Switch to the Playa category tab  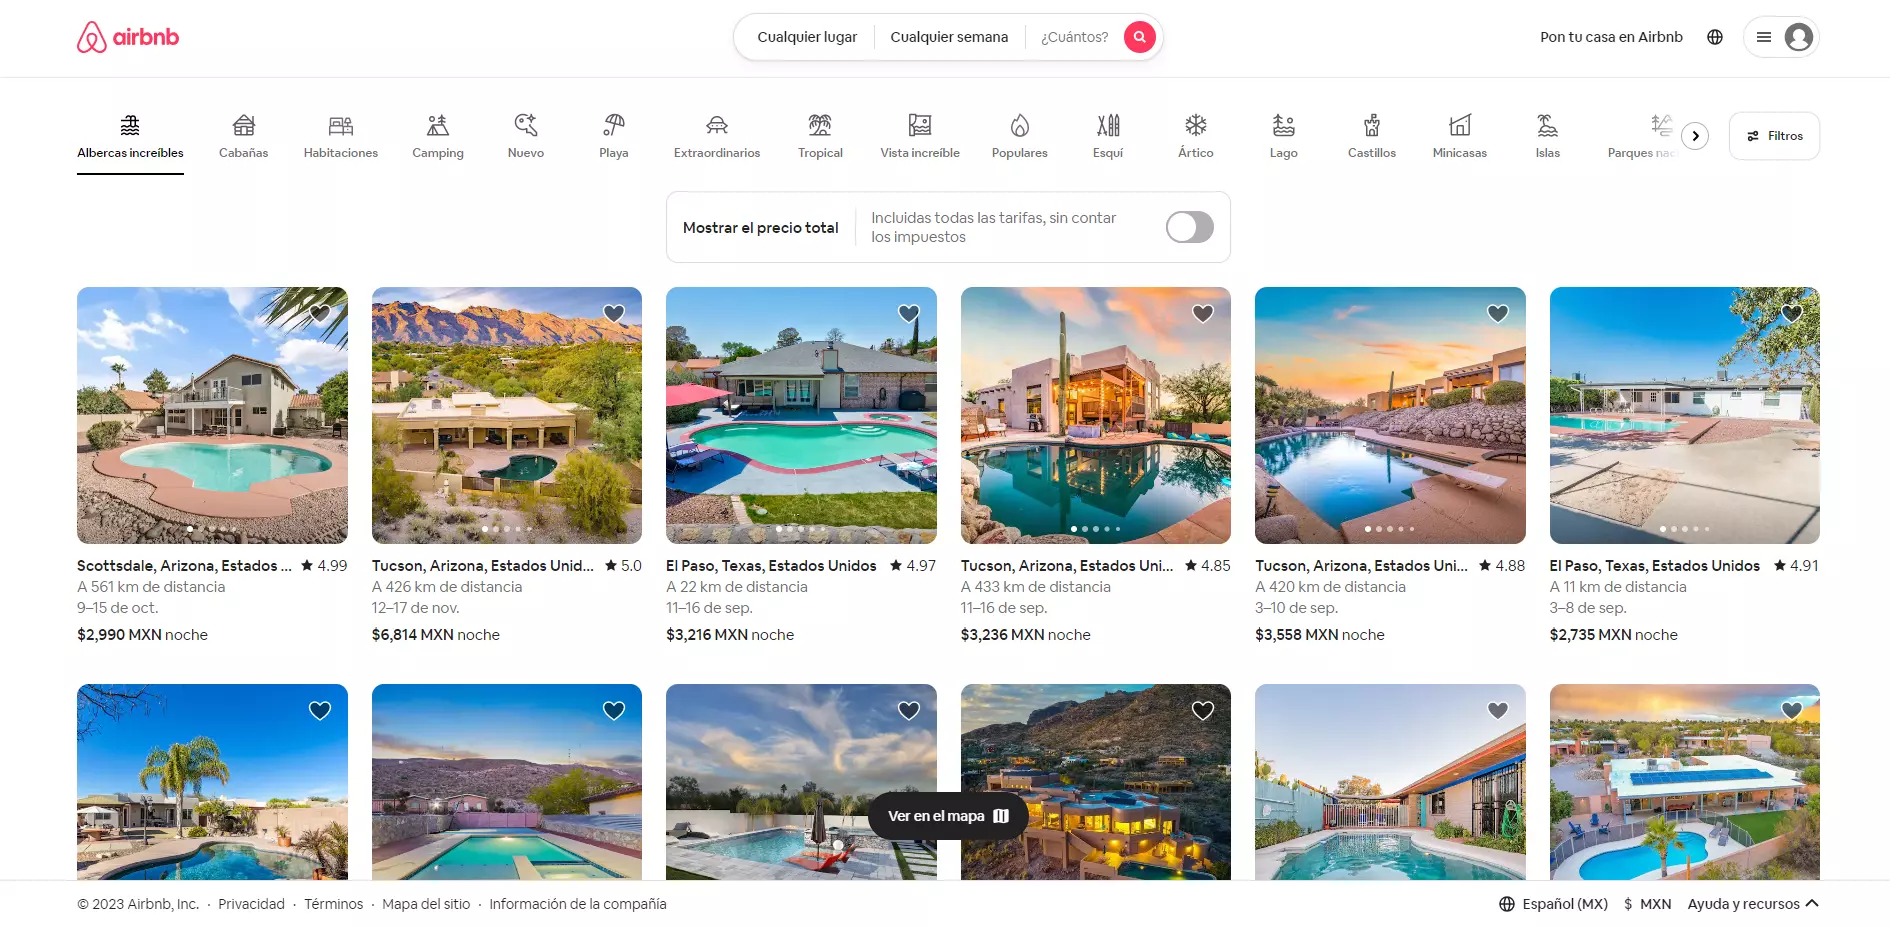point(614,136)
